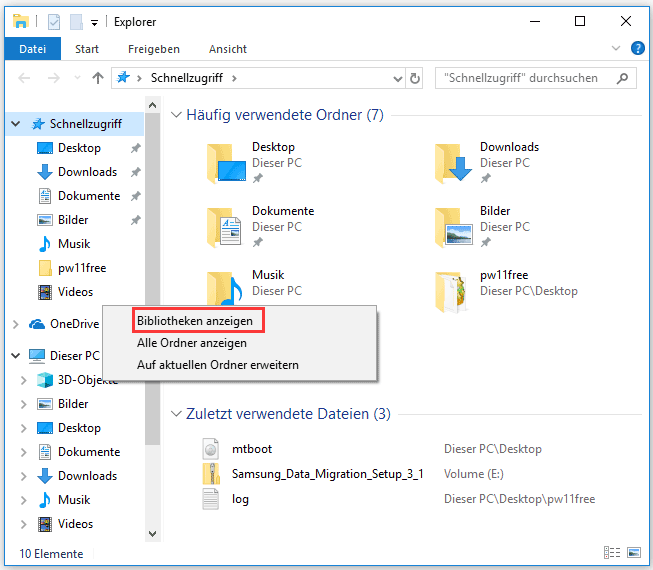The height and width of the screenshot is (570, 653).
Task: Open Help with the blue question mark
Action: click(638, 48)
